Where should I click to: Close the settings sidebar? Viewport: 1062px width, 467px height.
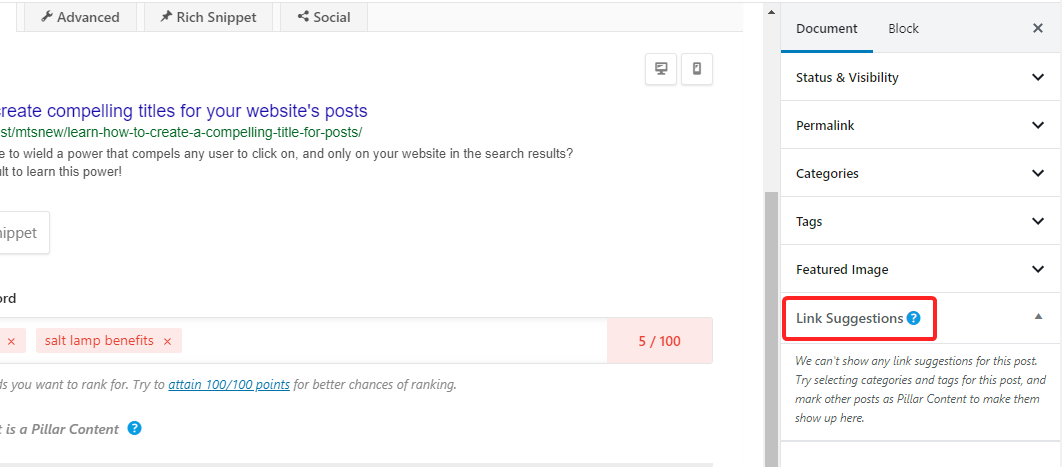tap(1038, 29)
